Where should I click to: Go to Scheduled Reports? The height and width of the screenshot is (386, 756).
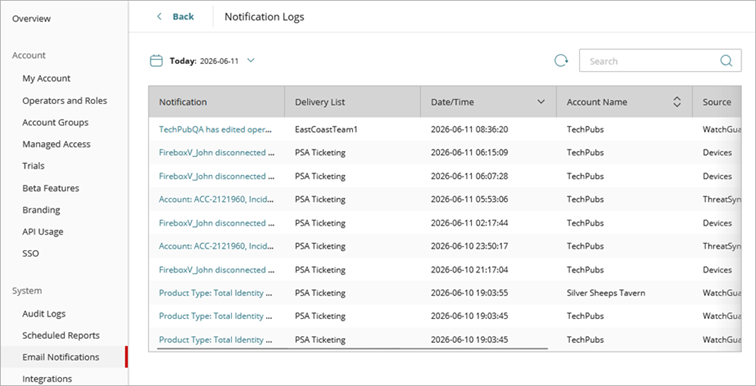pyautogui.click(x=61, y=335)
